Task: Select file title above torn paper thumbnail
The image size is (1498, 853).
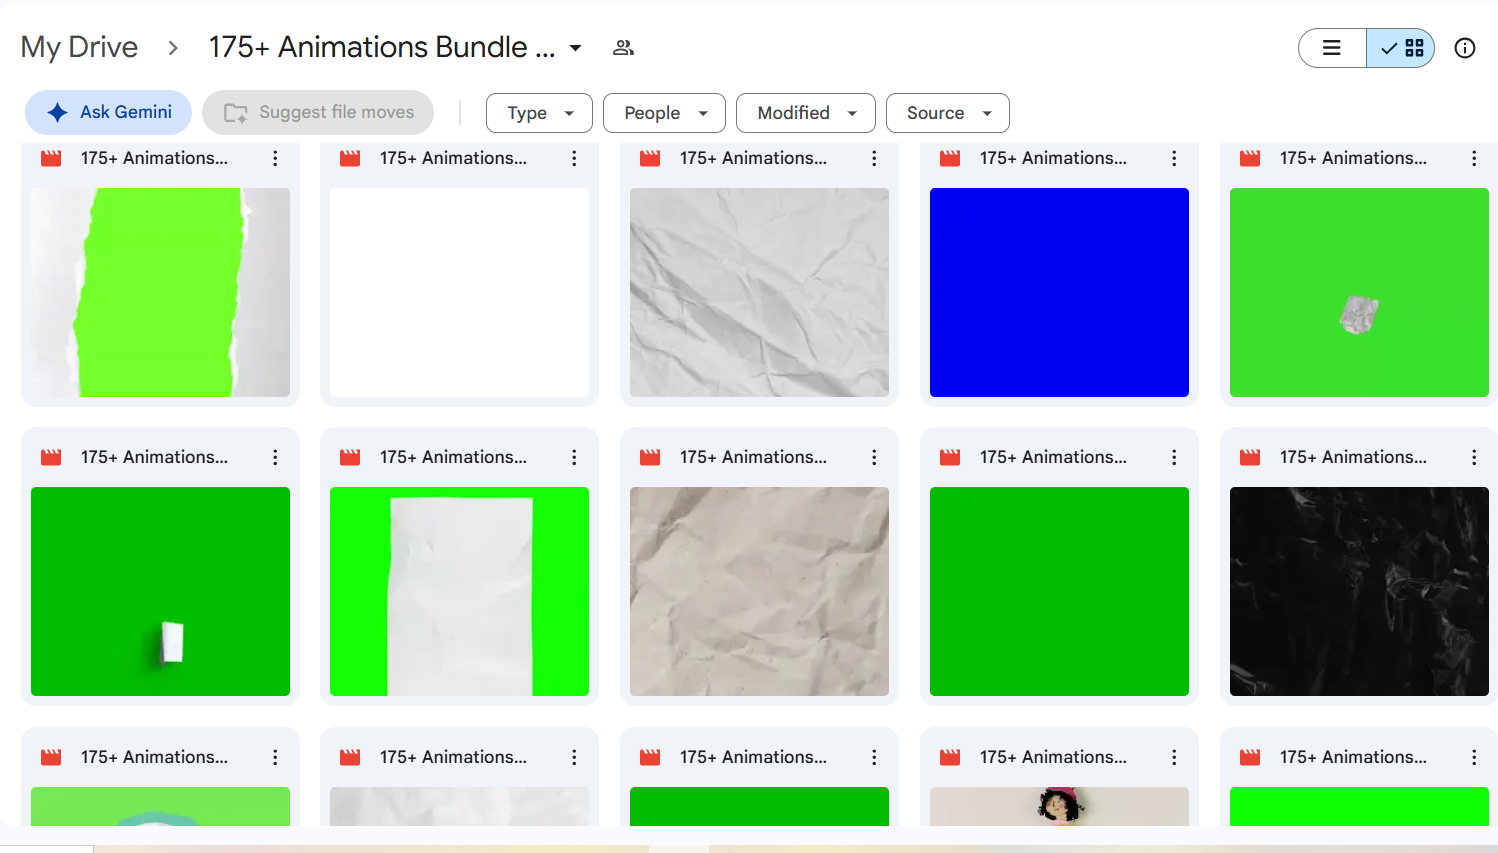Action: pos(154,158)
